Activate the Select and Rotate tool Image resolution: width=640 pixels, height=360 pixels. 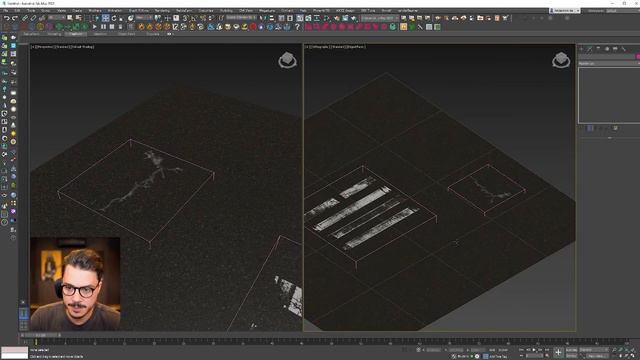coord(114,18)
